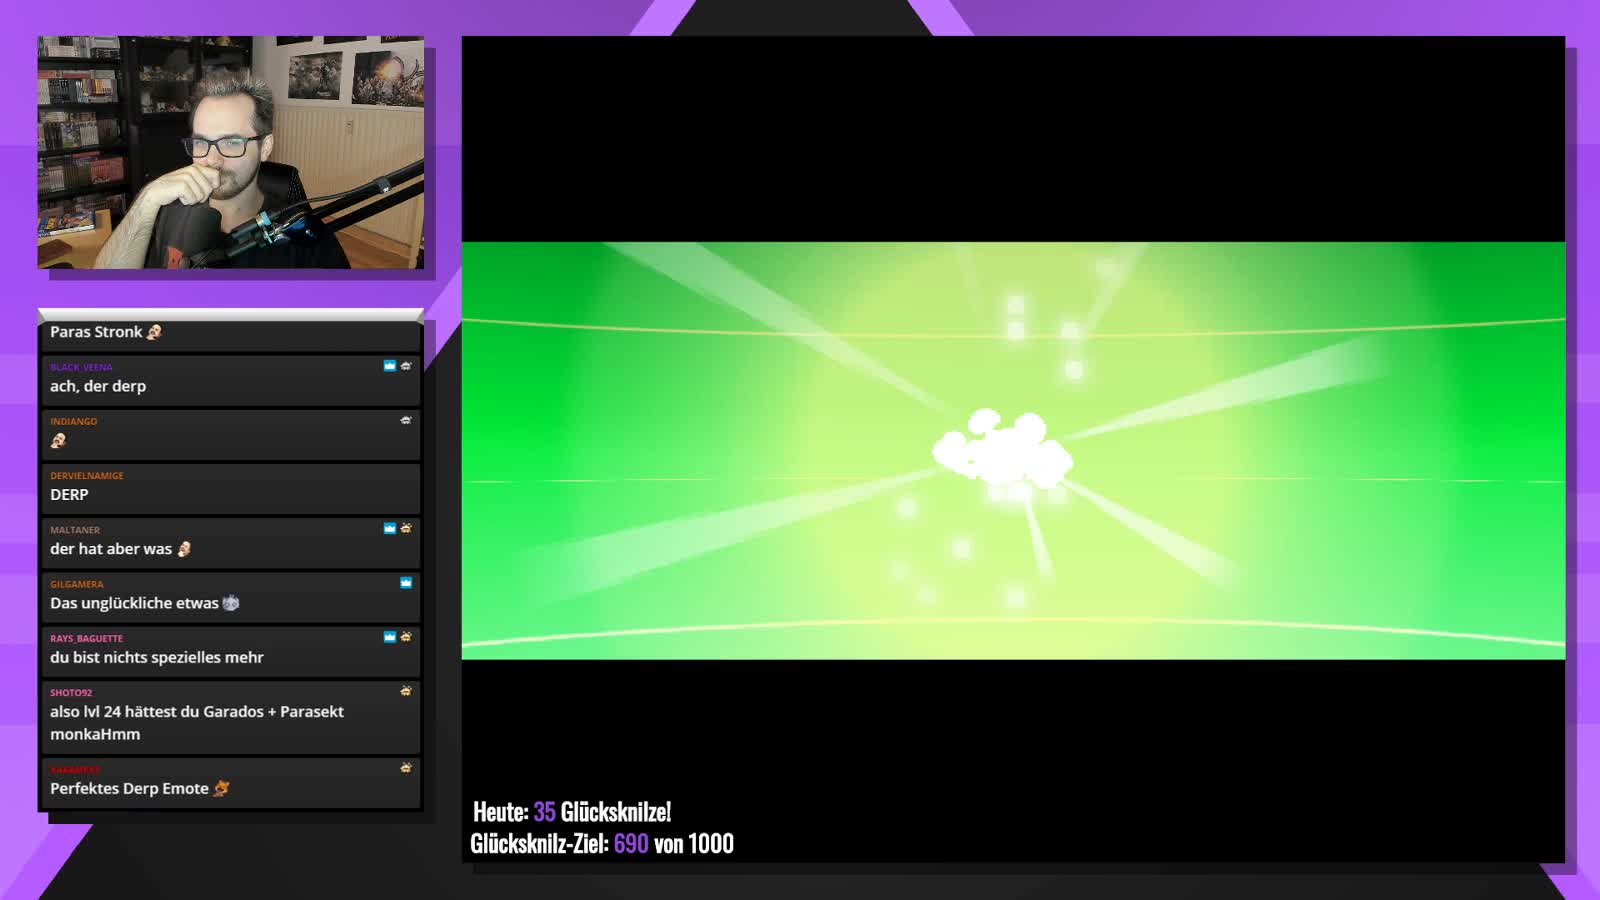
Task: Click the emote after "Das unglückliche etwas"
Action: pyautogui.click(x=231, y=603)
